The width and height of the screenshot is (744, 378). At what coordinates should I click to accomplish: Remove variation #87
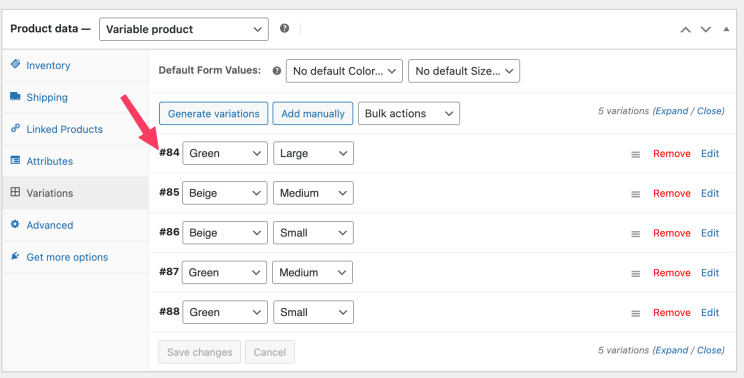[x=671, y=273]
